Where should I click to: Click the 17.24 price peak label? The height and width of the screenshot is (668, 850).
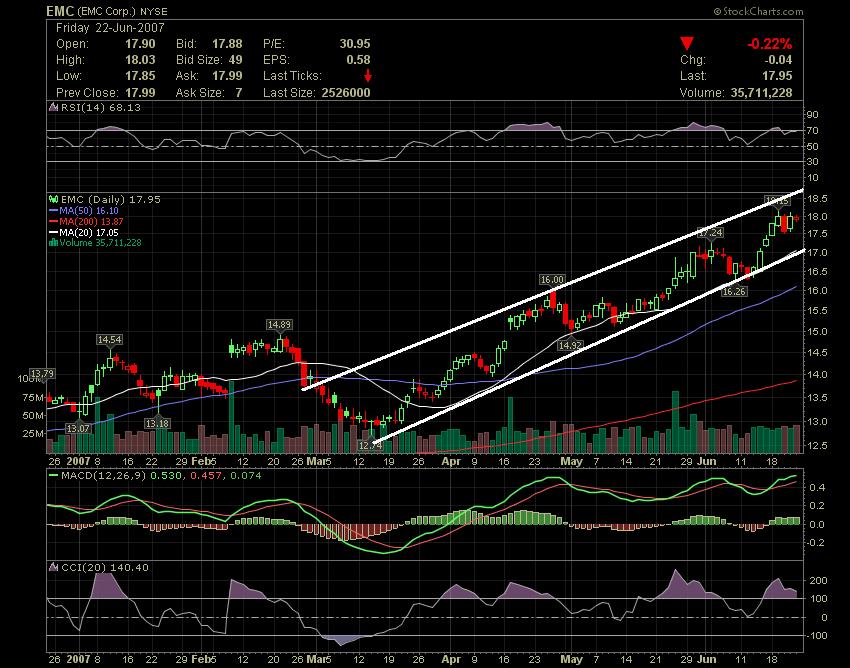point(710,232)
